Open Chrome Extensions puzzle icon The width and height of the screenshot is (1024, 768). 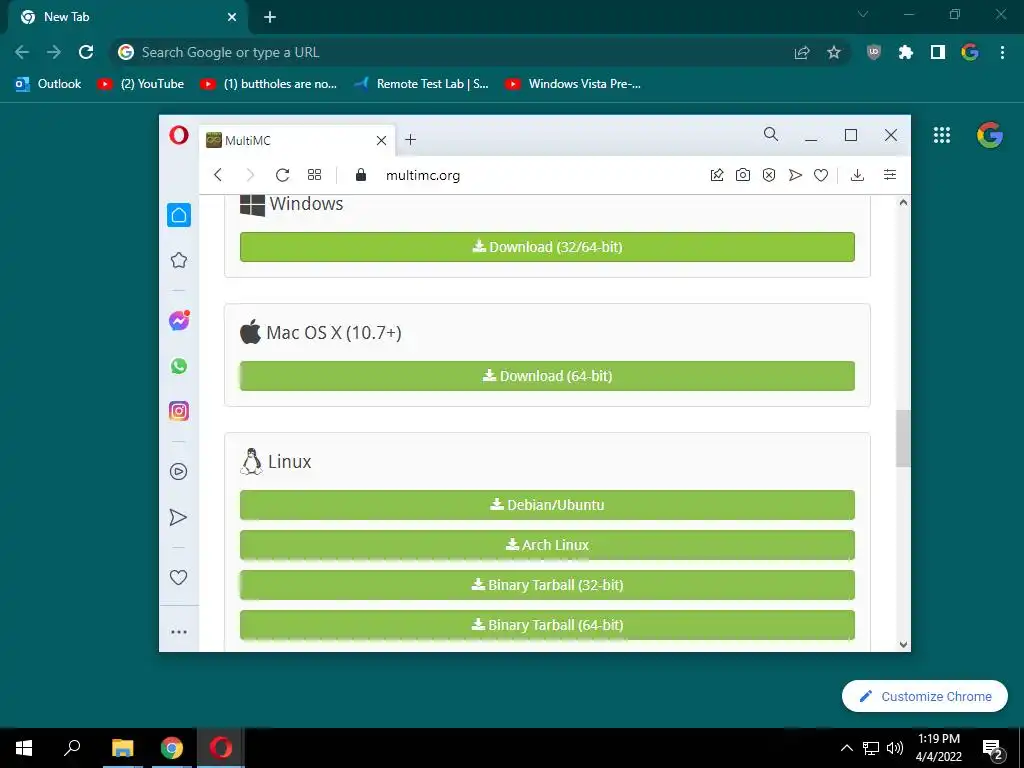906,52
